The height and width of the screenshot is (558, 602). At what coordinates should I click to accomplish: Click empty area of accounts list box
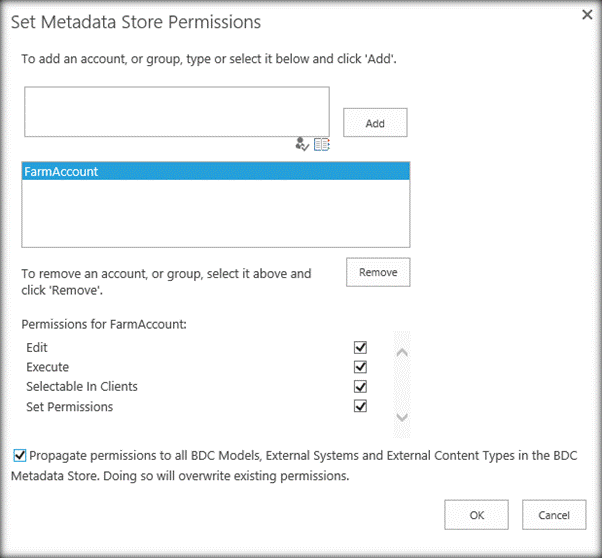(215, 215)
